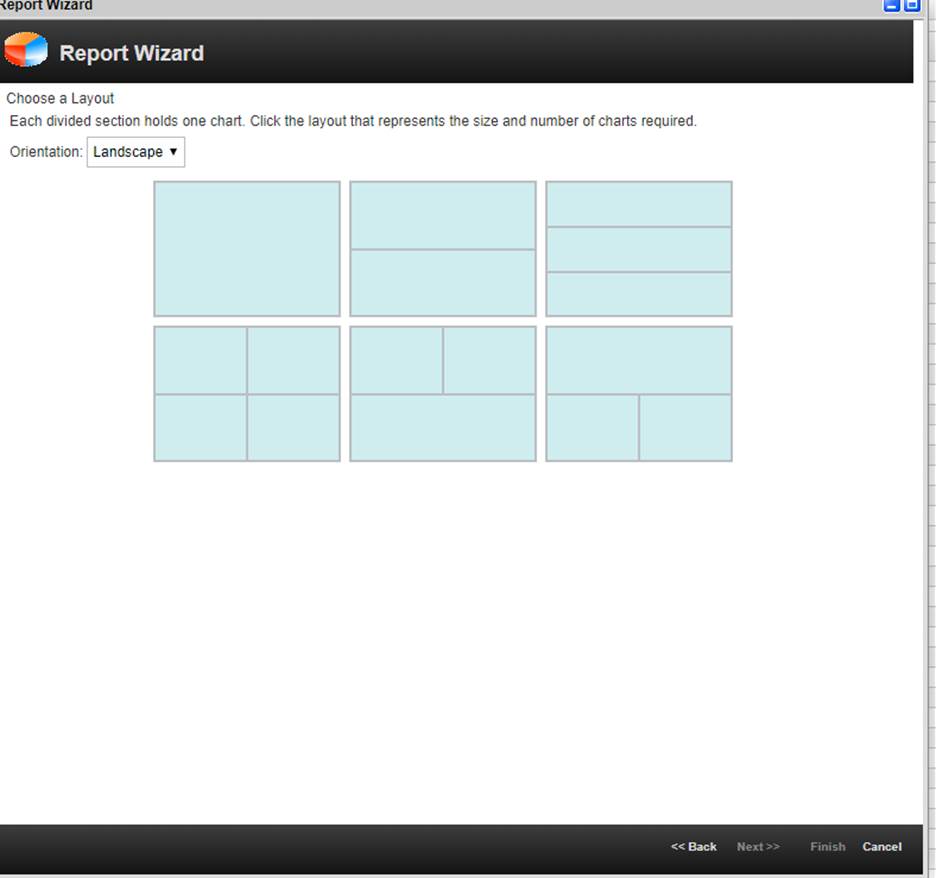Click the Next >> button
This screenshot has height=878, width=936.
pos(758,846)
